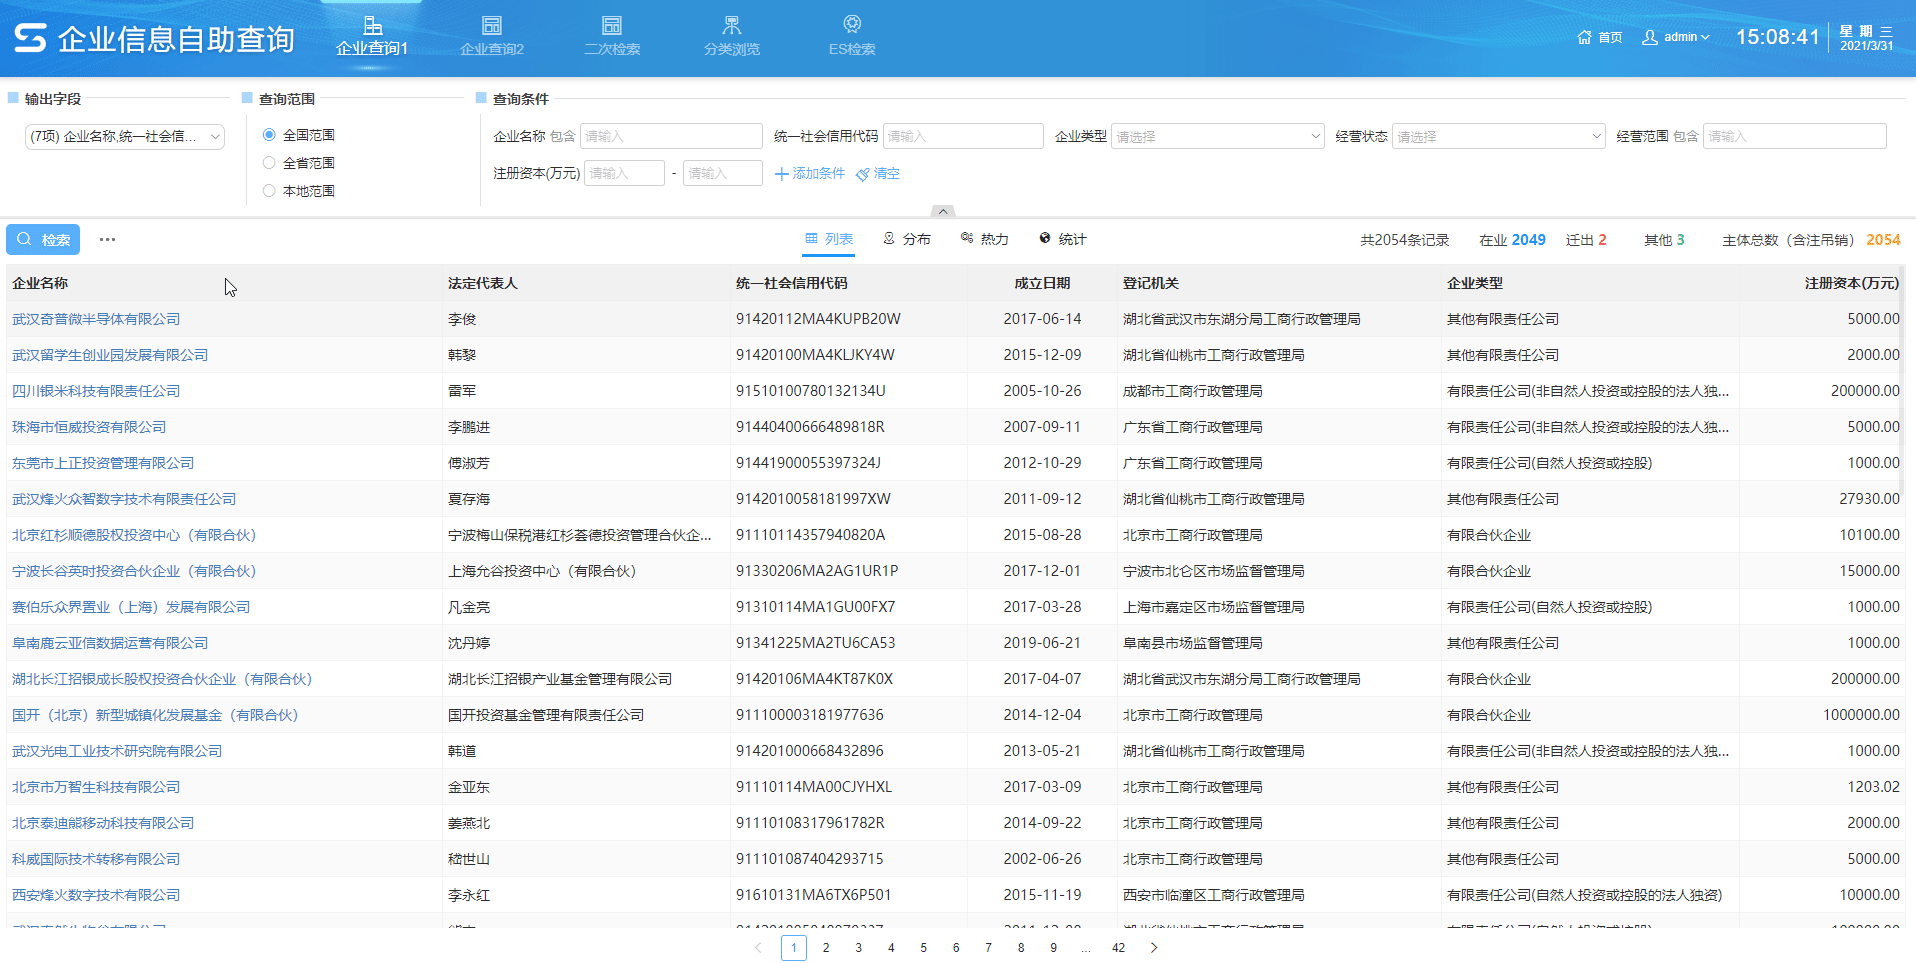Screen dimensions: 1916x963
Task: Select the 全国范围 radio button
Action: point(269,135)
